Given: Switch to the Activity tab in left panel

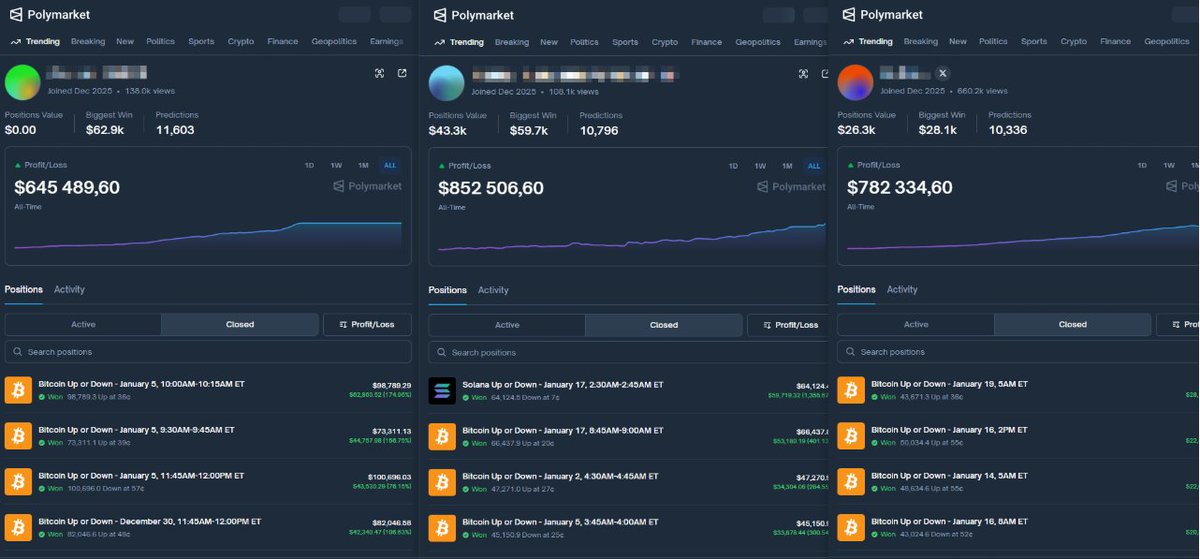Looking at the screenshot, I should [x=69, y=290].
